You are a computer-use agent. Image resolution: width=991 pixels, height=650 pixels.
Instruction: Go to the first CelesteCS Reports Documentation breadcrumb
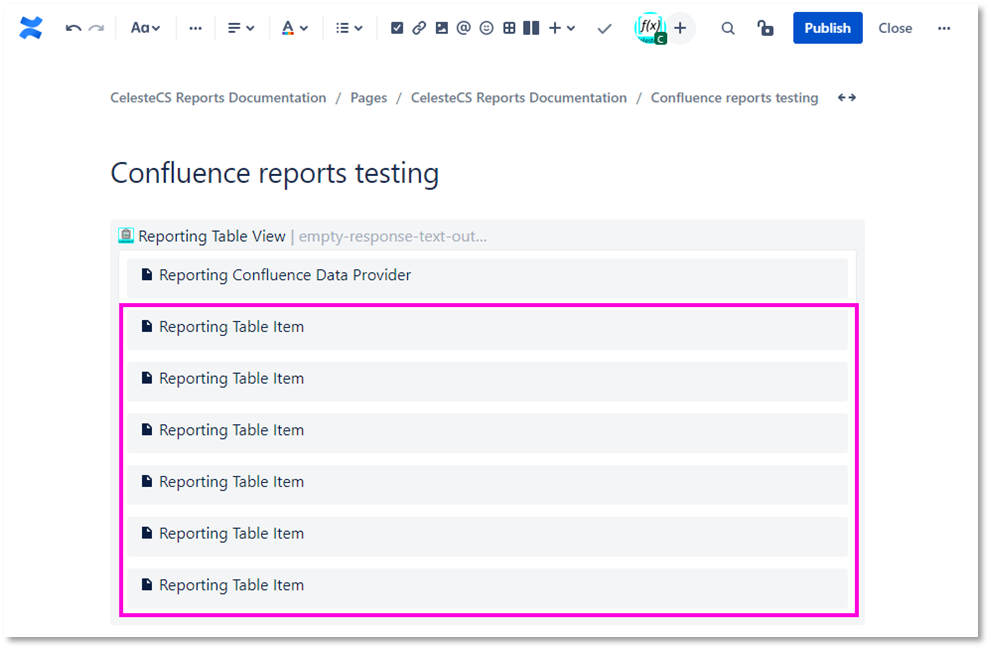pos(218,97)
